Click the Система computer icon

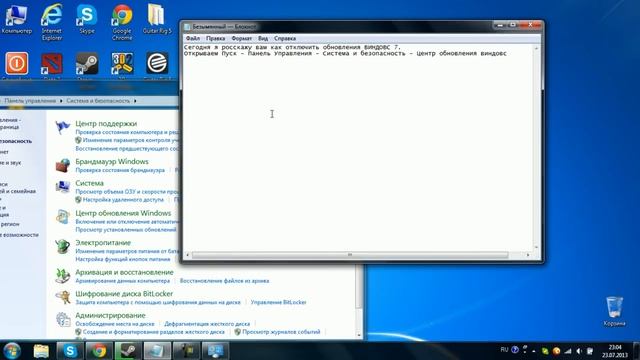pyautogui.click(x=62, y=187)
